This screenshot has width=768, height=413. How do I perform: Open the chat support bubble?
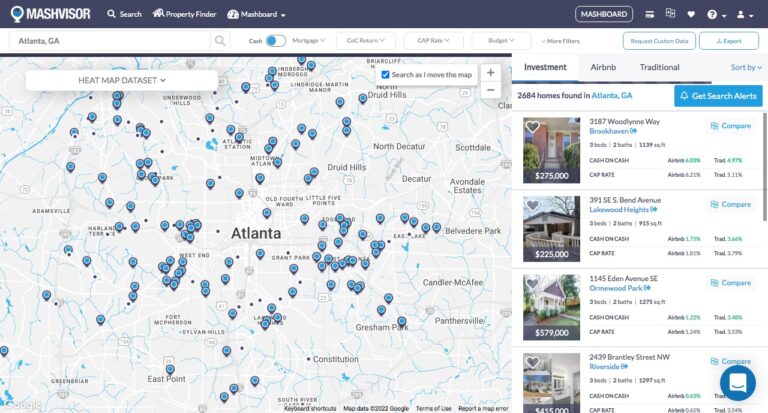click(737, 382)
